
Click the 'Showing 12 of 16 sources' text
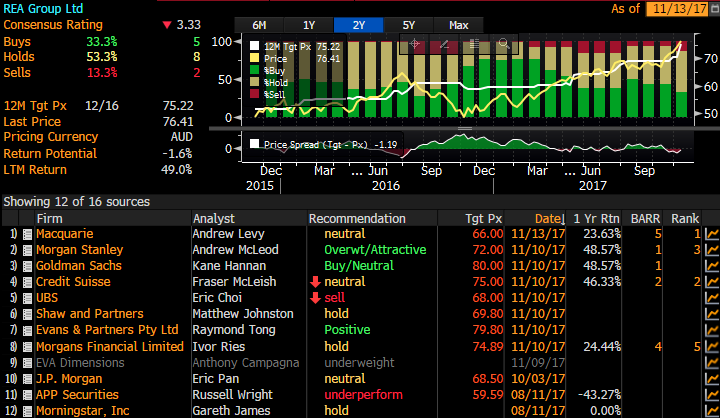click(77, 202)
